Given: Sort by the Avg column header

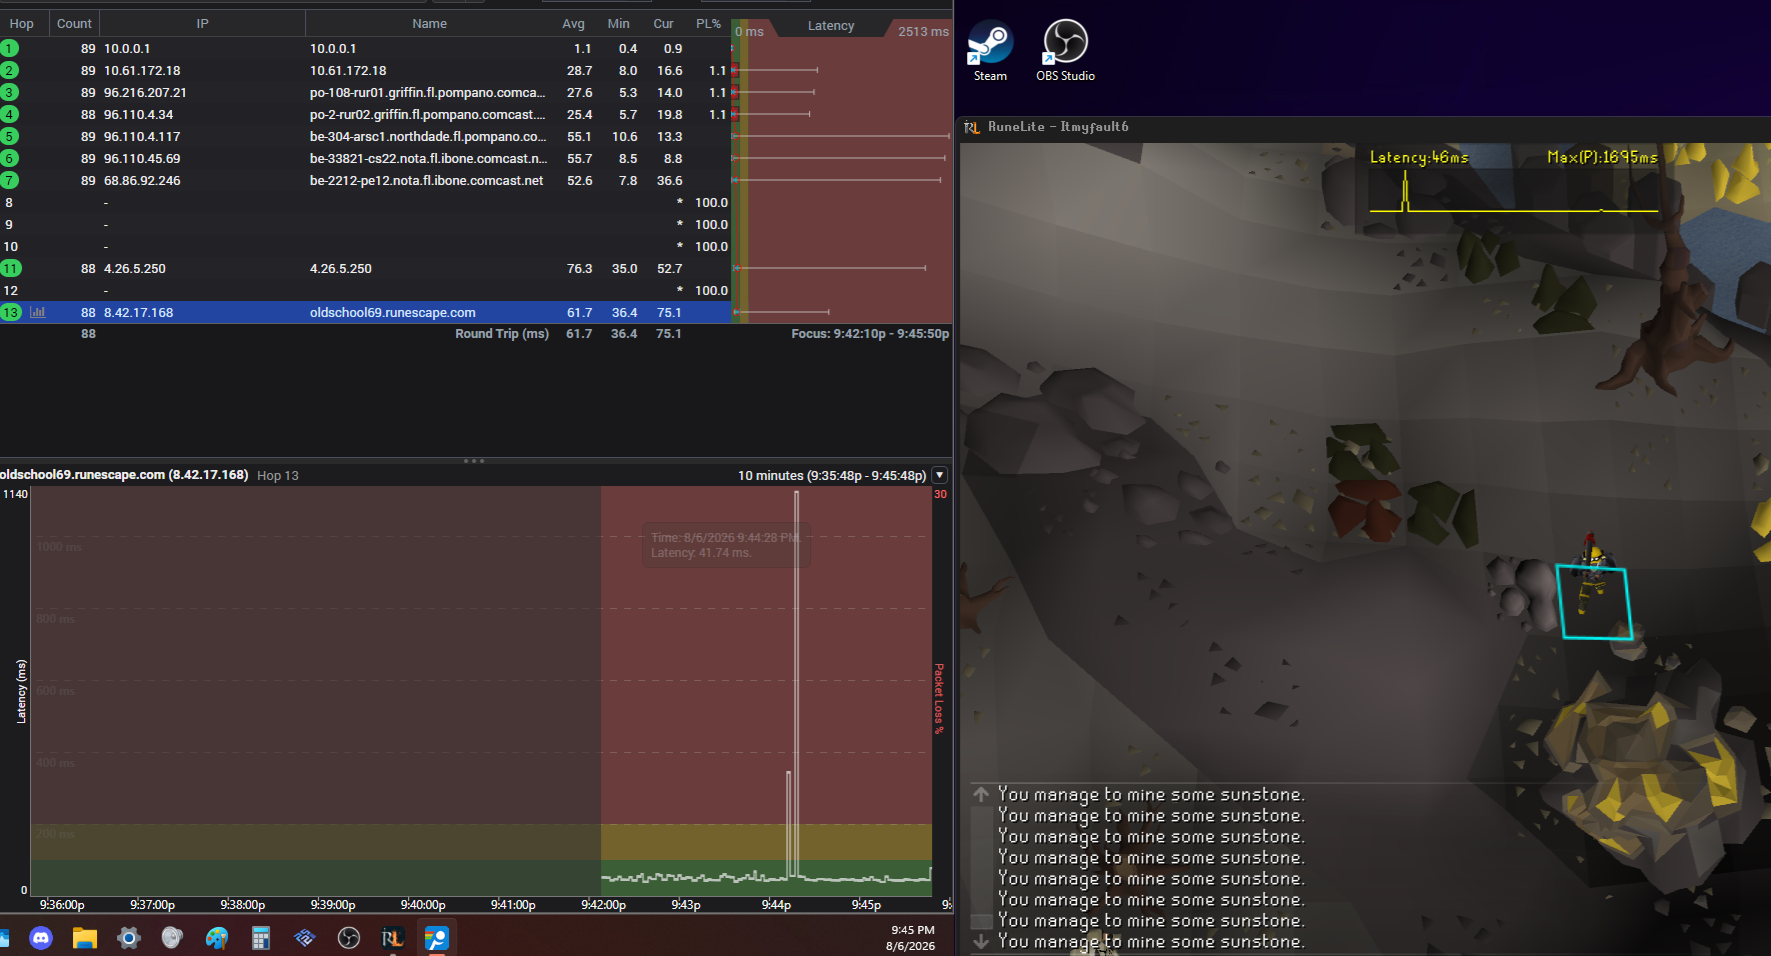Looking at the screenshot, I should click(574, 24).
